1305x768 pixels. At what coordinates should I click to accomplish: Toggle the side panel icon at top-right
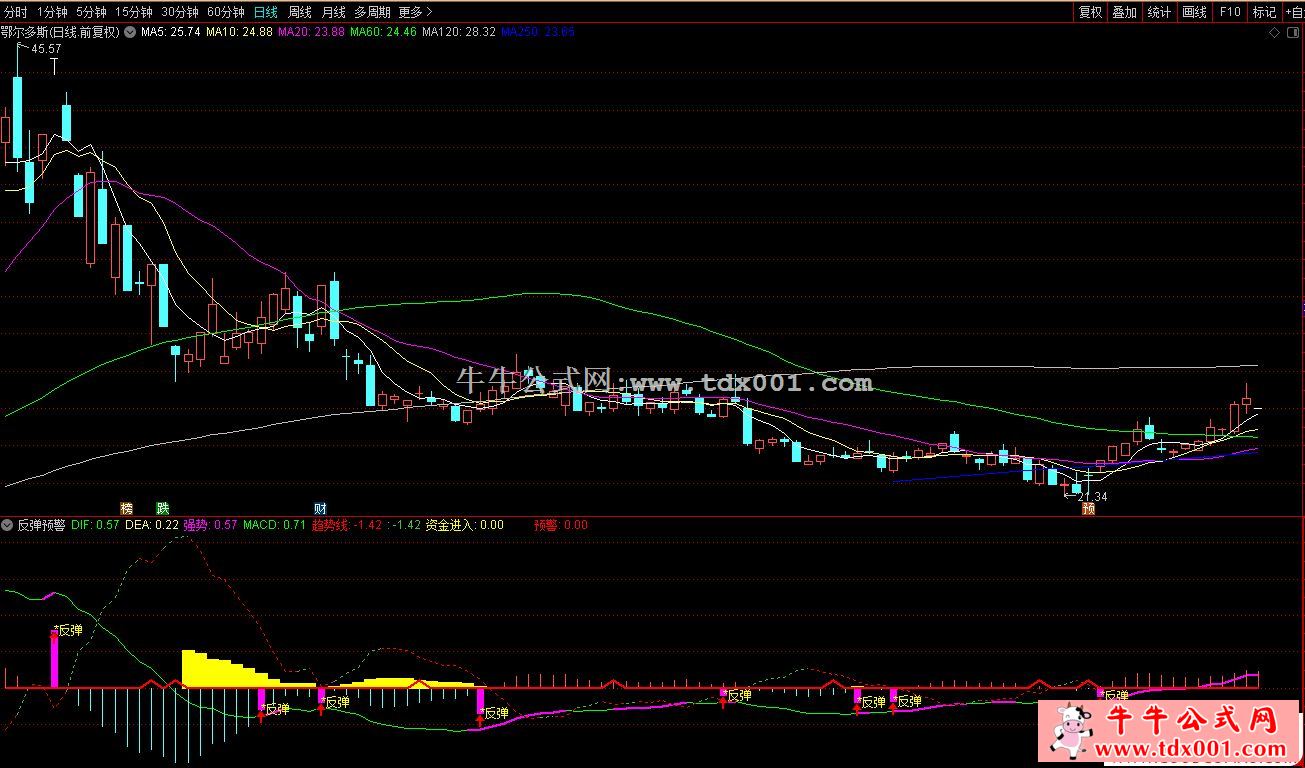(x=1291, y=32)
